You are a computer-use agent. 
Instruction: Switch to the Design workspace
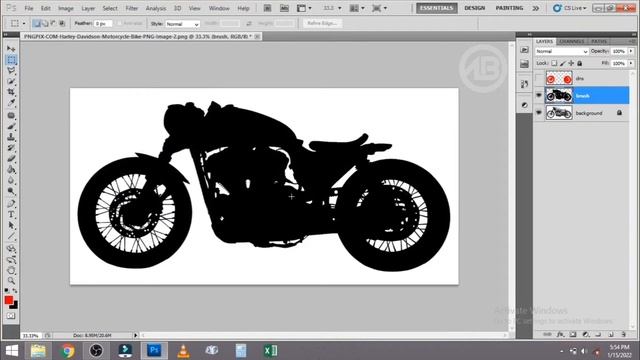point(474,8)
